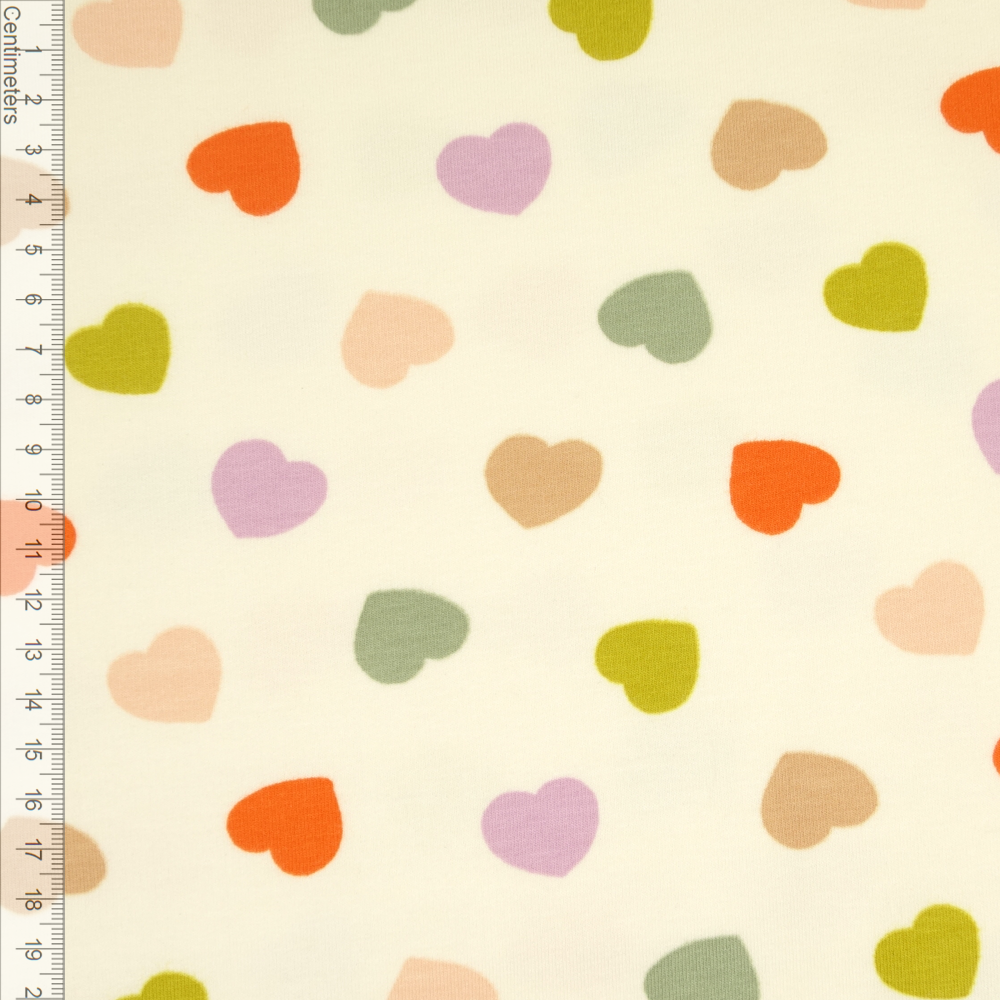
Task: Click the number 3 on the ruler
Action: (32, 150)
